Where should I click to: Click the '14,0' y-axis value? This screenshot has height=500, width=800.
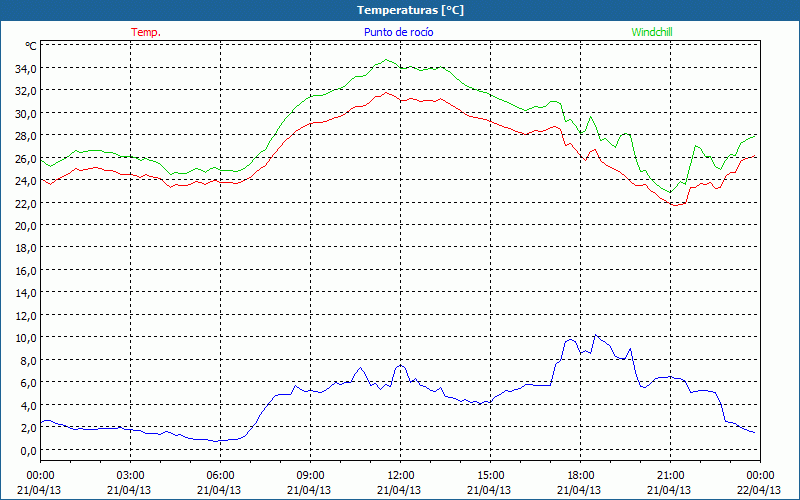coord(26,293)
